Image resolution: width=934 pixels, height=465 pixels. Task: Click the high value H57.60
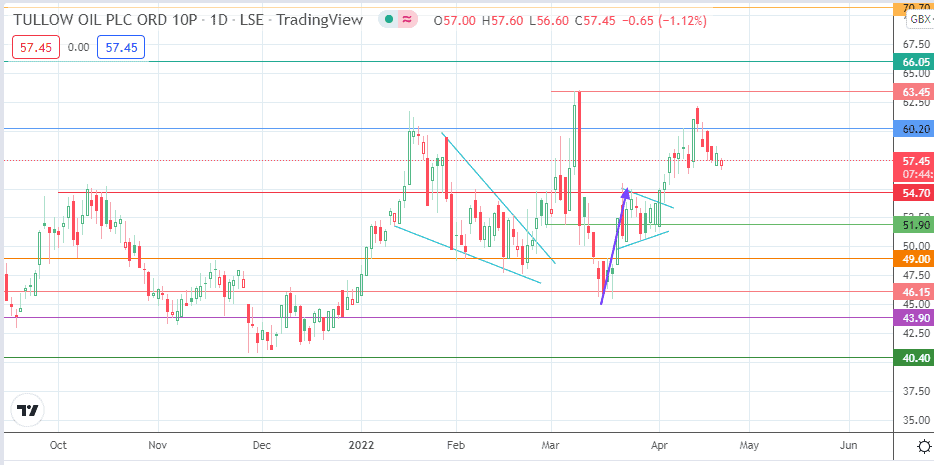point(503,21)
